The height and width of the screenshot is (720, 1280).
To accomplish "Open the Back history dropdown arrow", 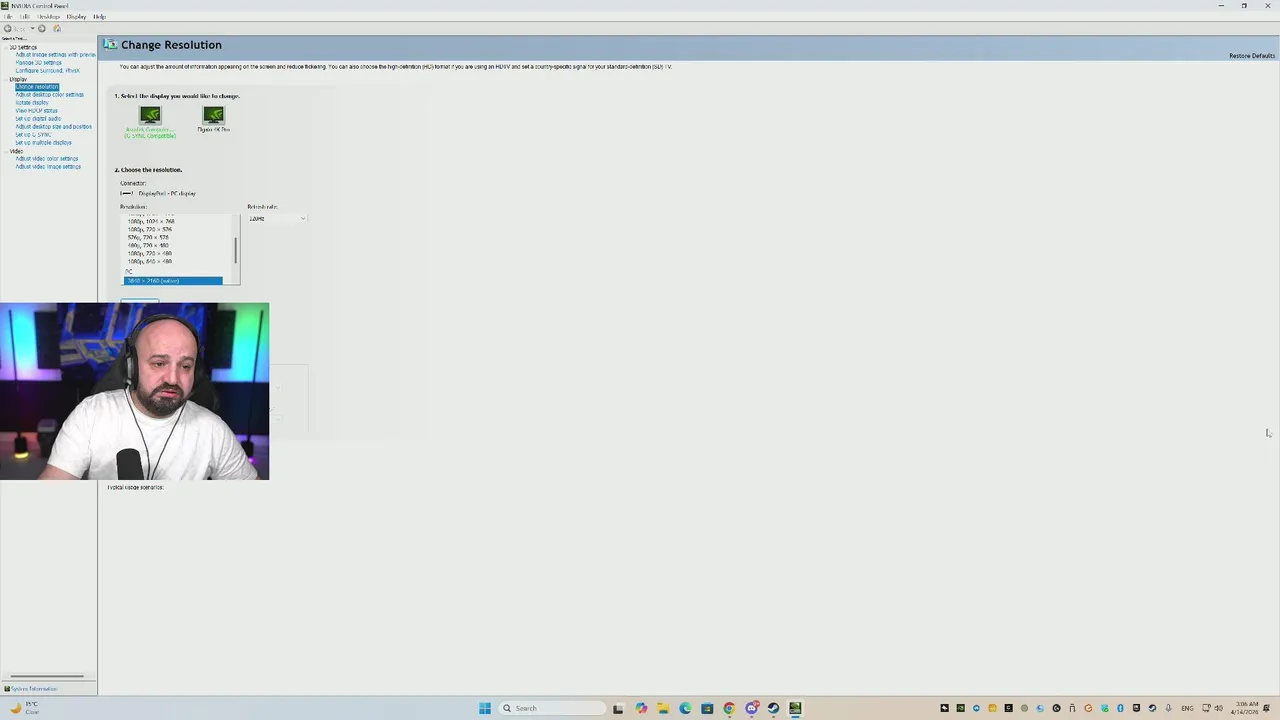I will click(x=31, y=28).
